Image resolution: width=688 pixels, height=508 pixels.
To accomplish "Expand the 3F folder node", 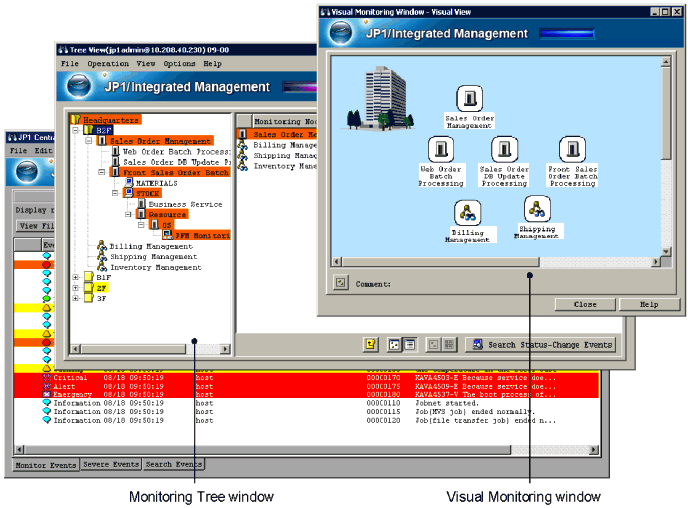I will (x=76, y=298).
